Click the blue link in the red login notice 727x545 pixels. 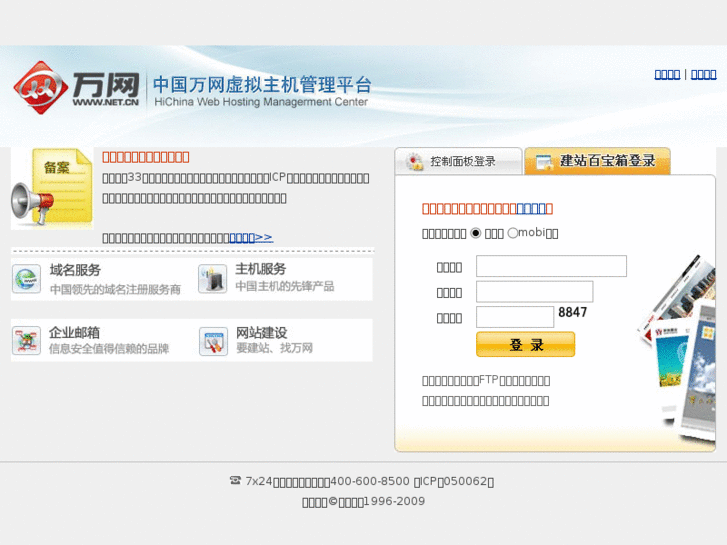(531, 209)
